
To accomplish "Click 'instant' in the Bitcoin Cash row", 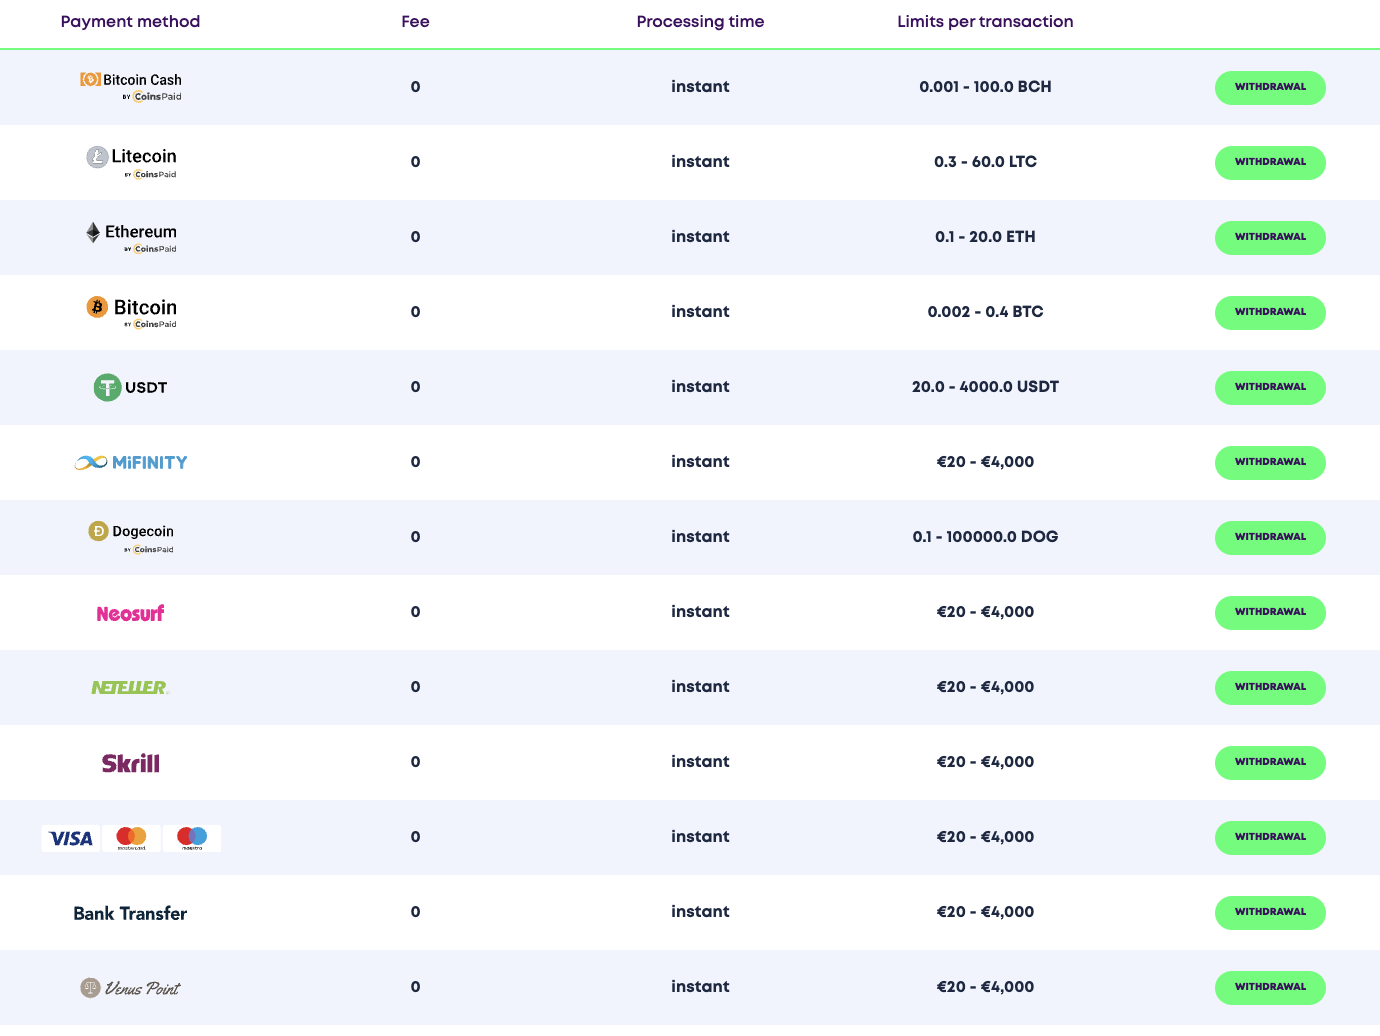I will pos(700,87).
